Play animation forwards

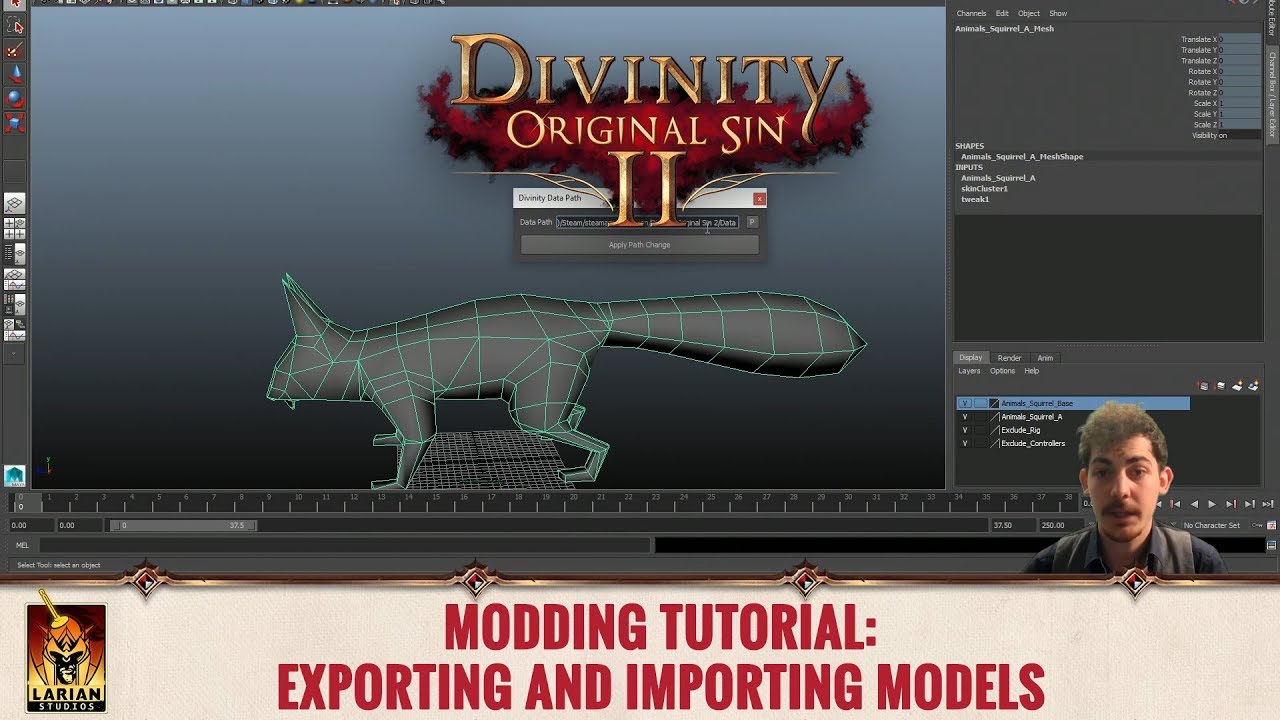pos(1212,505)
